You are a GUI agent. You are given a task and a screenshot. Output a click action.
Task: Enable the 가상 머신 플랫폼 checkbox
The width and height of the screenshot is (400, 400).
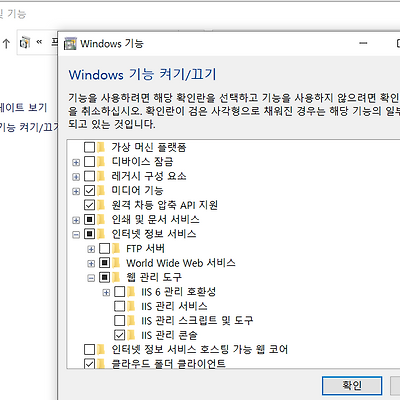89,147
